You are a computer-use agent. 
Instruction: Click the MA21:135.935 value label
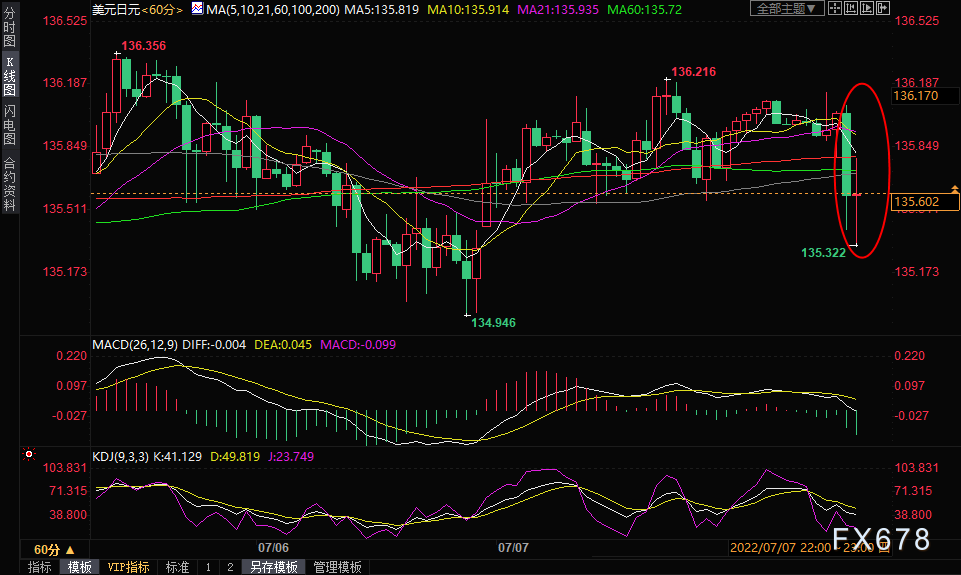click(558, 10)
